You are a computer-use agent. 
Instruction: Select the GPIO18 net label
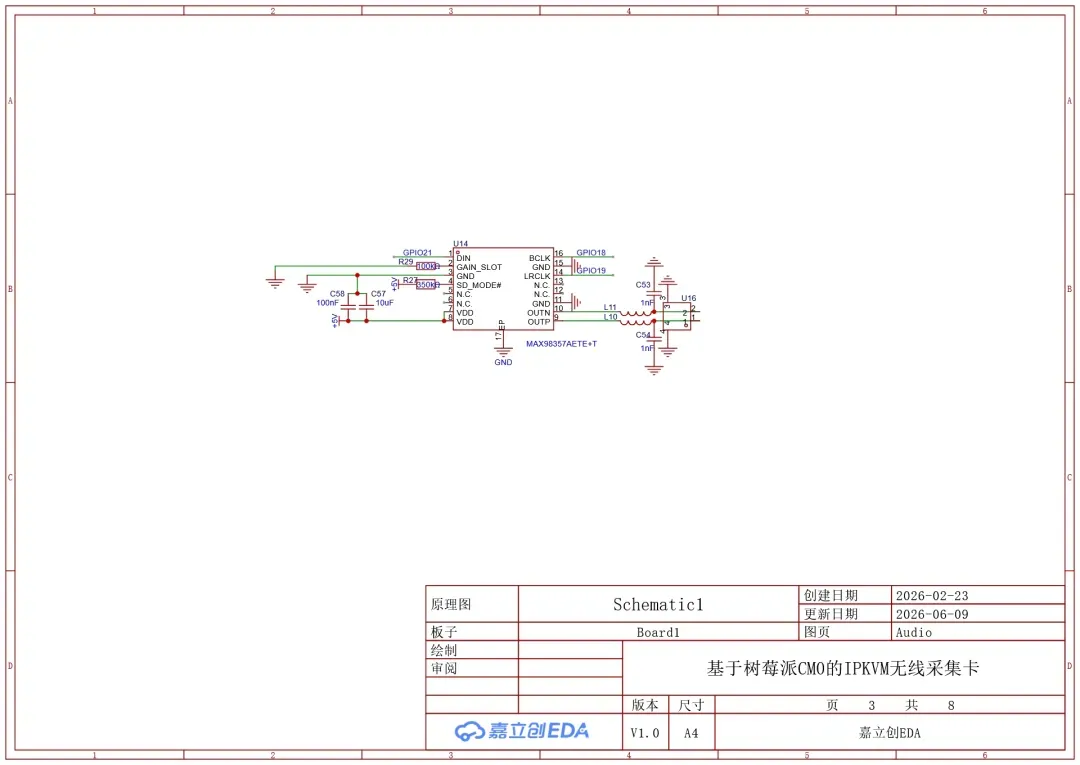[x=591, y=253]
